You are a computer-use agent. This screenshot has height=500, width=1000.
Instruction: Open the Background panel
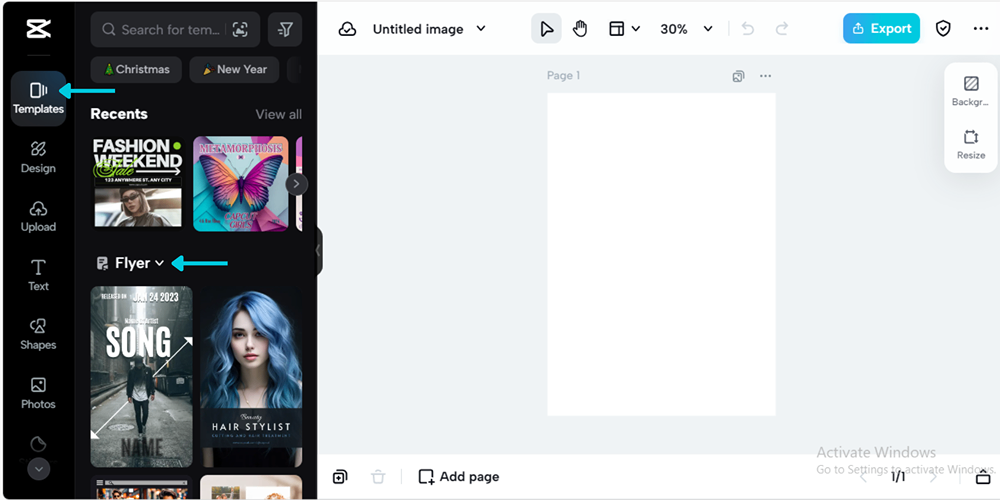970,91
